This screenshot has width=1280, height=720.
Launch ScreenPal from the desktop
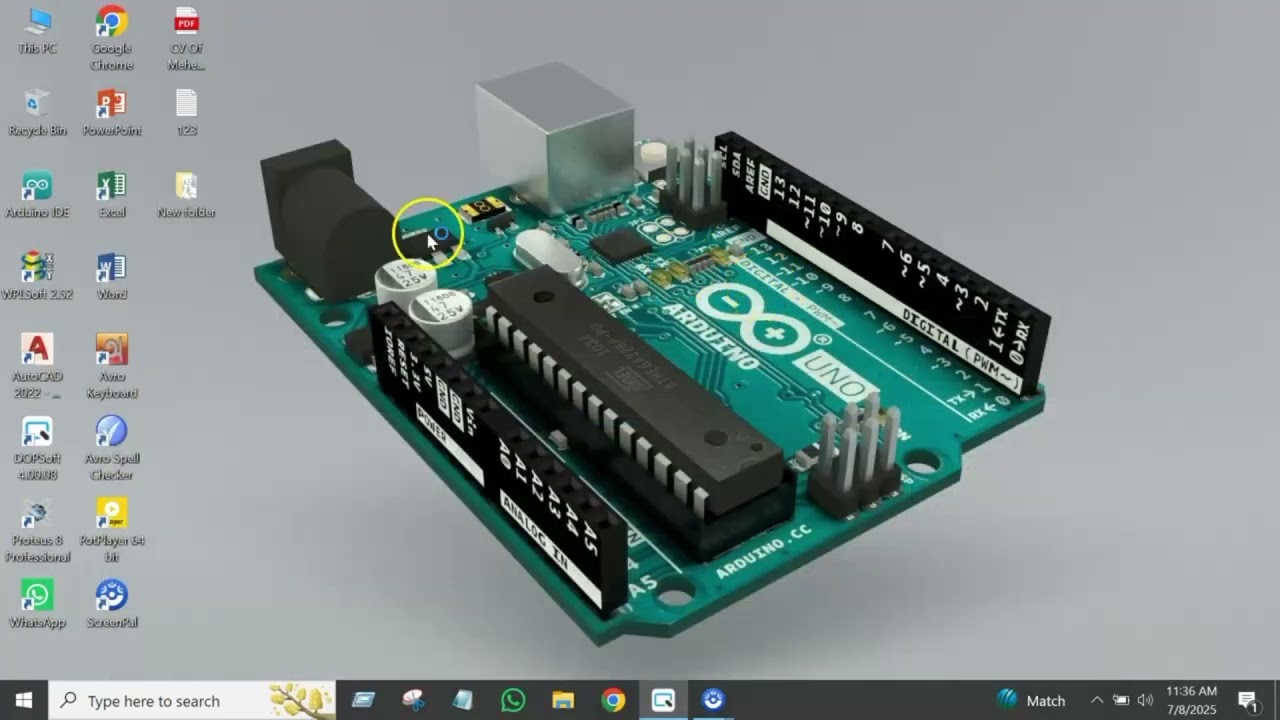tap(111, 604)
